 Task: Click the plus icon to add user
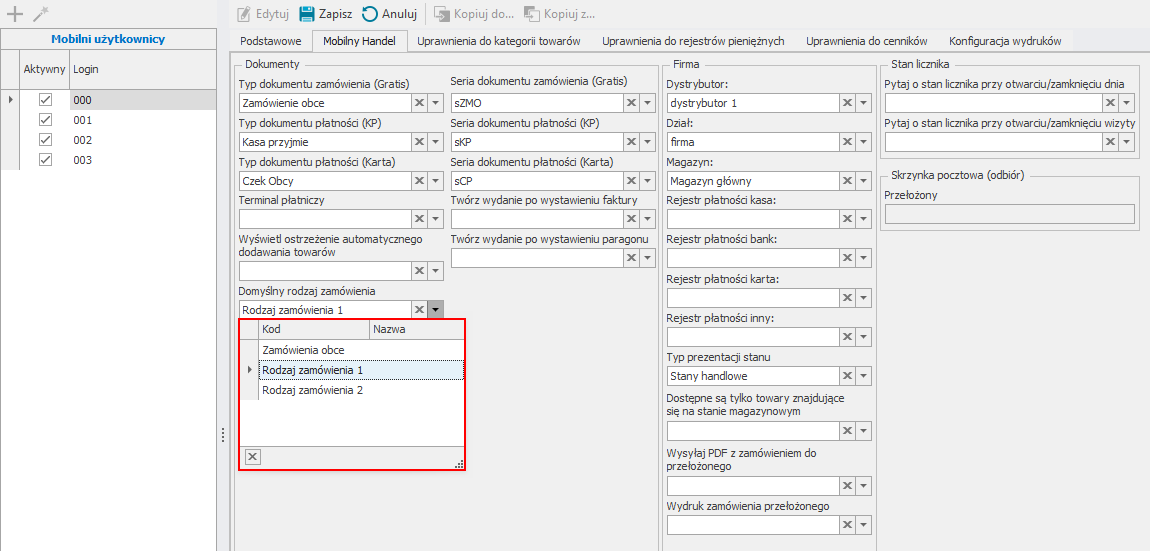(14, 14)
